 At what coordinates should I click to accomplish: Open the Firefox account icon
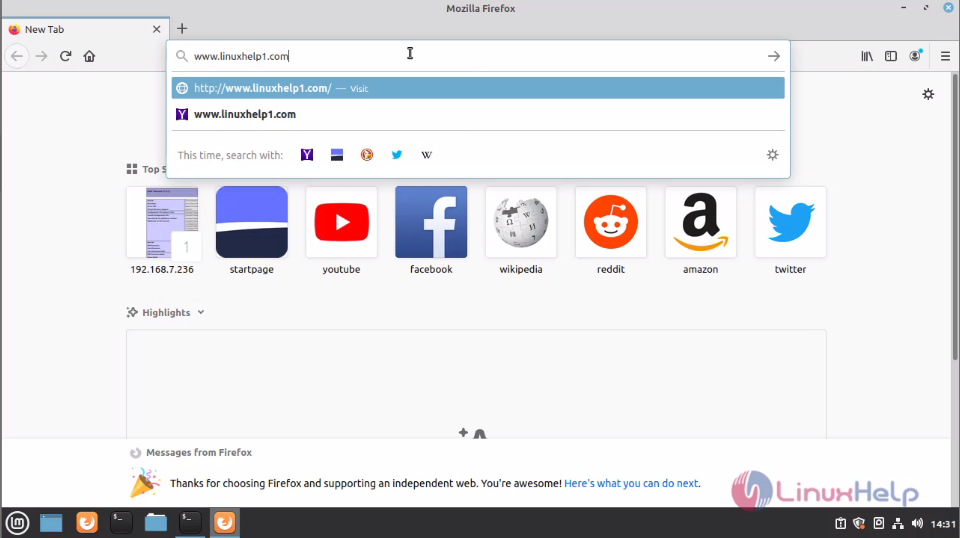pos(915,56)
